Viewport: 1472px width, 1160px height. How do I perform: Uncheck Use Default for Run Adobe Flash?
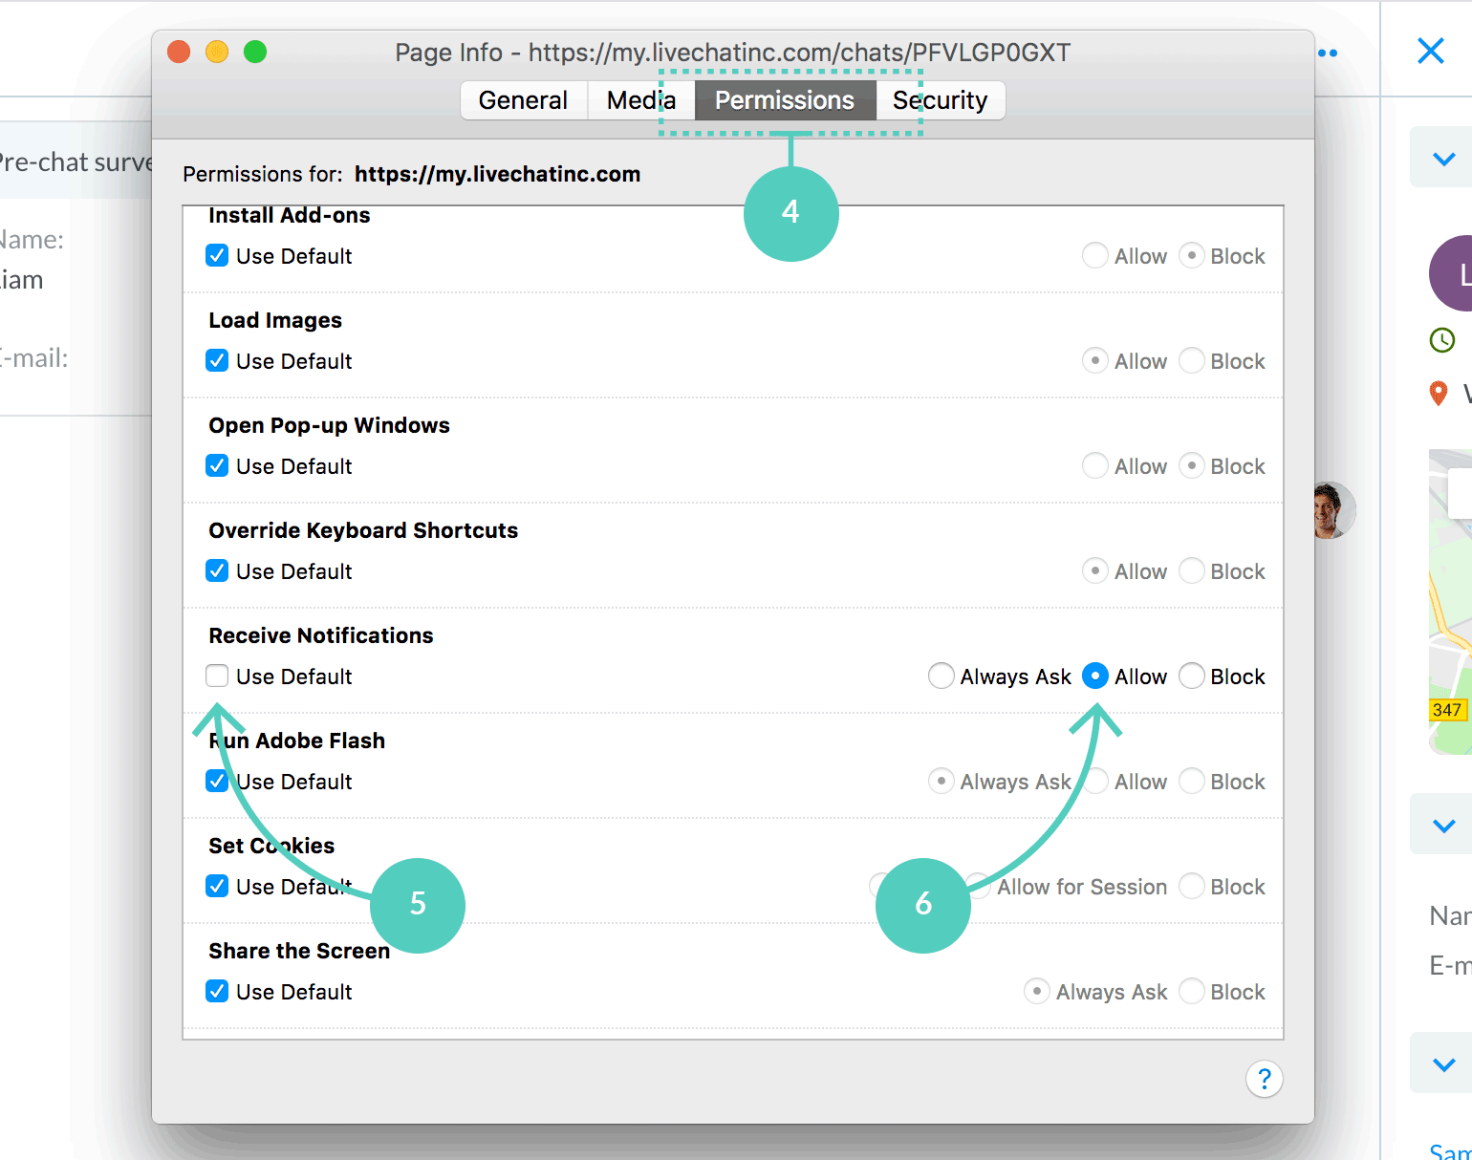click(x=217, y=781)
